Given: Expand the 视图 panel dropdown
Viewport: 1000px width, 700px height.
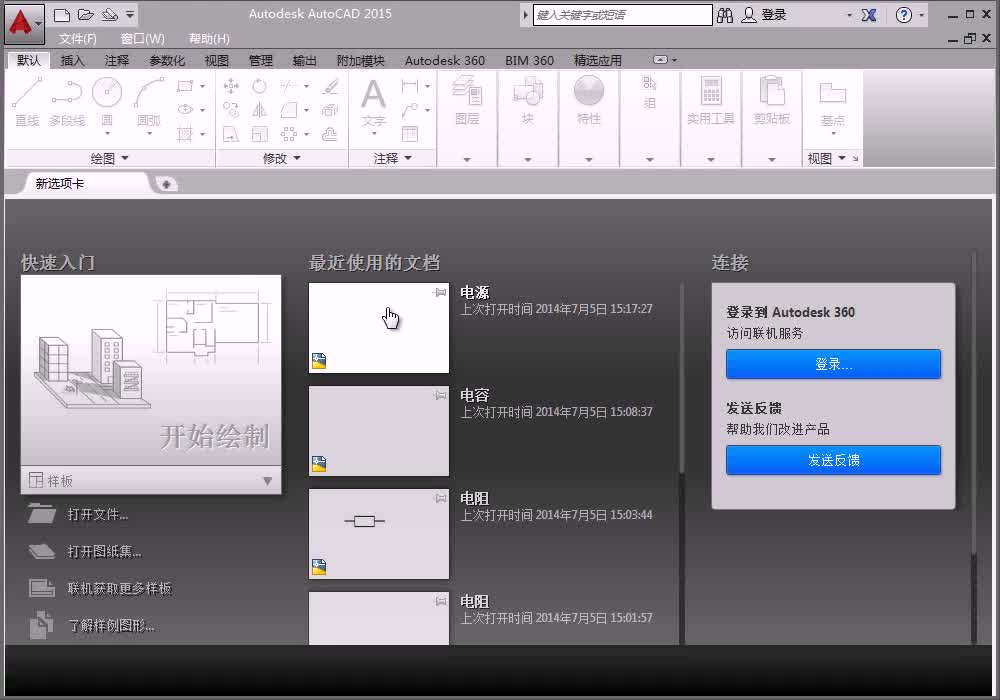Looking at the screenshot, I should (827, 158).
